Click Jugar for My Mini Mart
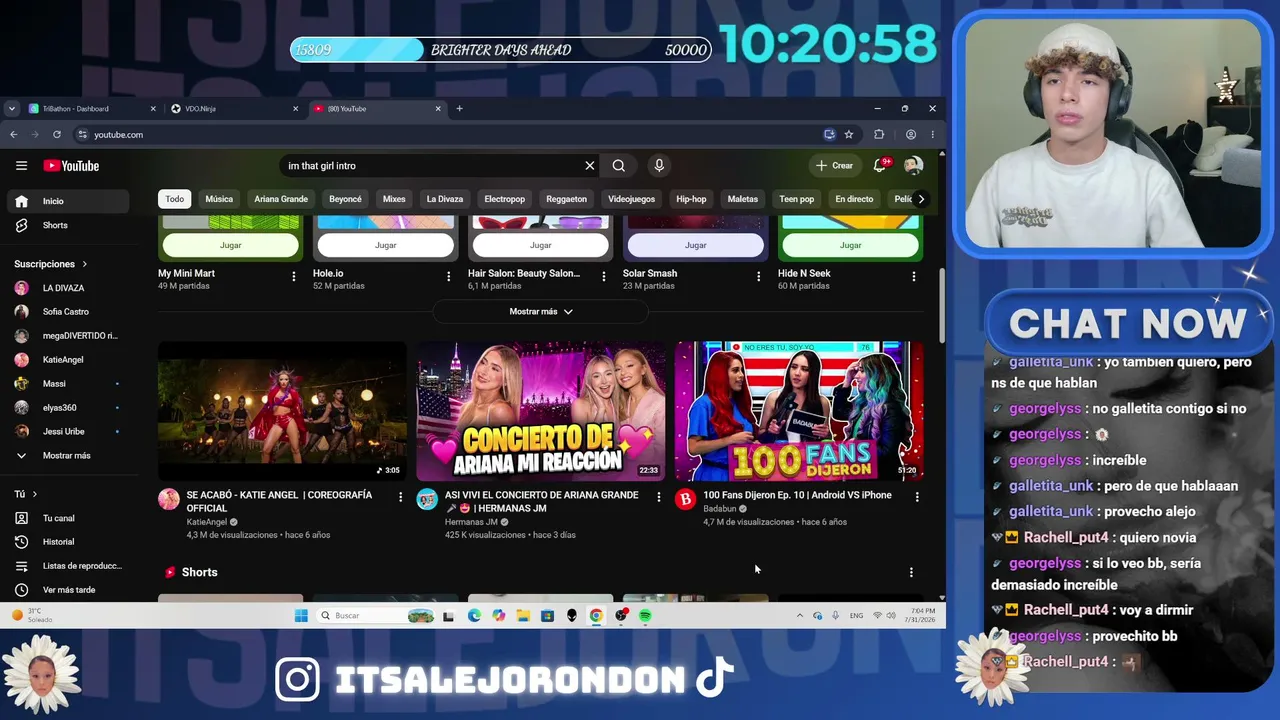 [231, 245]
